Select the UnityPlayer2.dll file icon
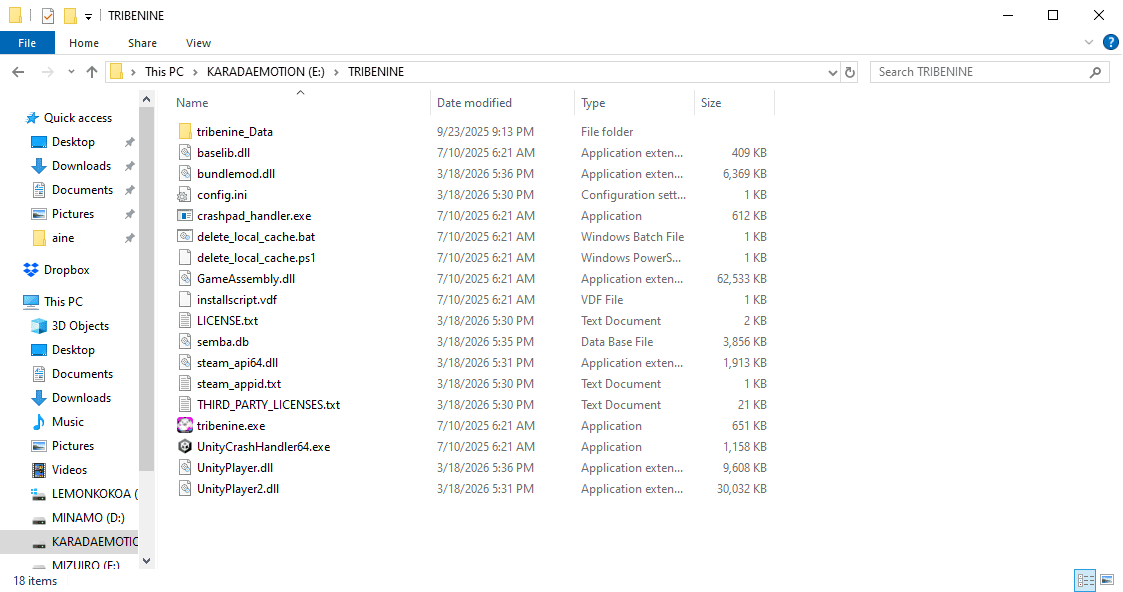Image resolution: width=1123 pixels, height=592 pixels. click(x=185, y=489)
